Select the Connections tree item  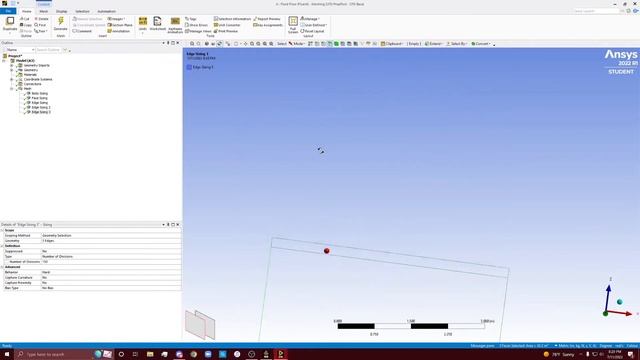32,84
